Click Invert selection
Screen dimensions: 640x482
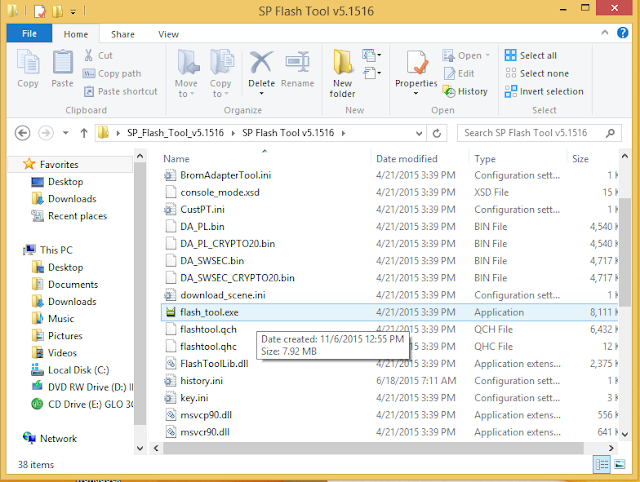pyautogui.click(x=544, y=91)
